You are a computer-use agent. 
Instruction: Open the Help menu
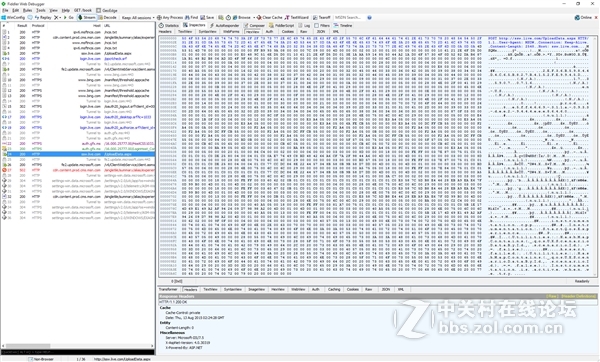click(66, 10)
